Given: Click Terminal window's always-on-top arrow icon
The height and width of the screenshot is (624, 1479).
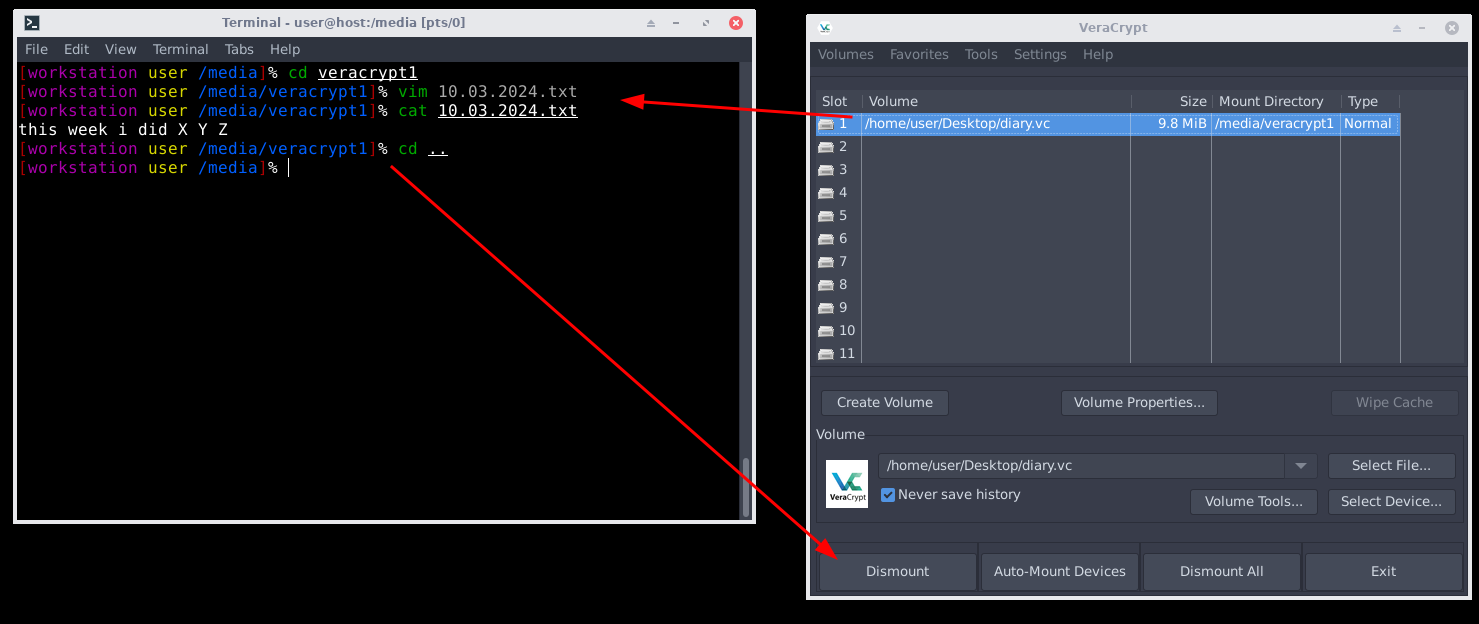Looking at the screenshot, I should coord(651,23).
